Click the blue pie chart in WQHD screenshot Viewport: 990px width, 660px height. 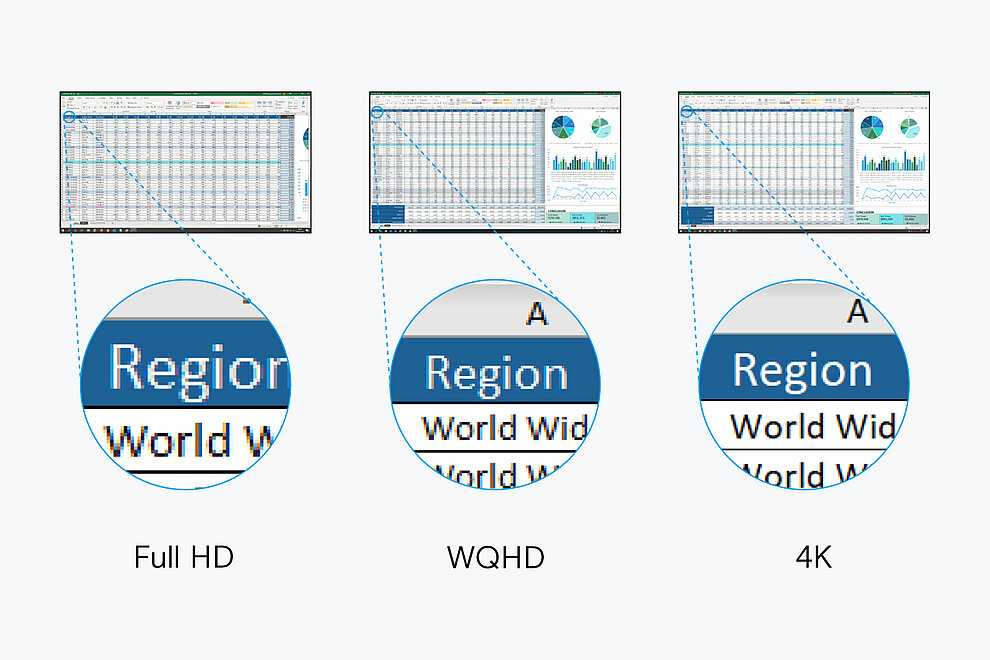click(x=565, y=127)
